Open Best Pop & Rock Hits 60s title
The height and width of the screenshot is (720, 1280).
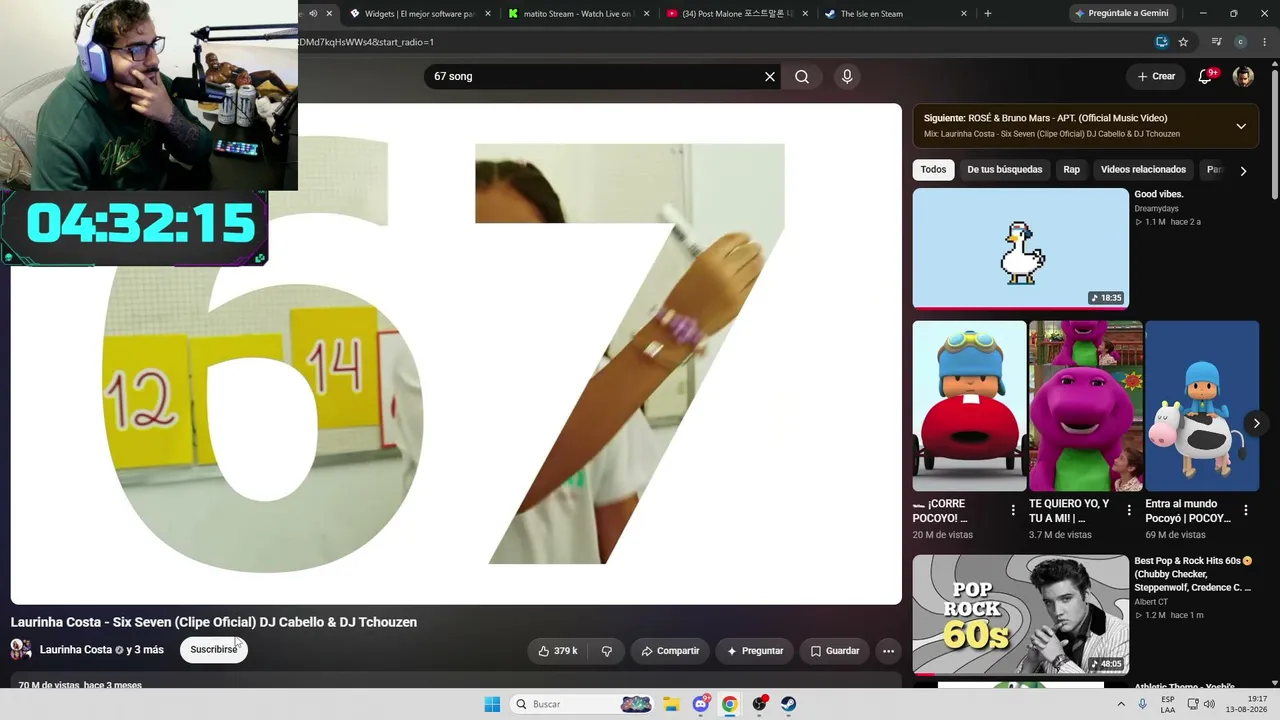tap(1193, 574)
